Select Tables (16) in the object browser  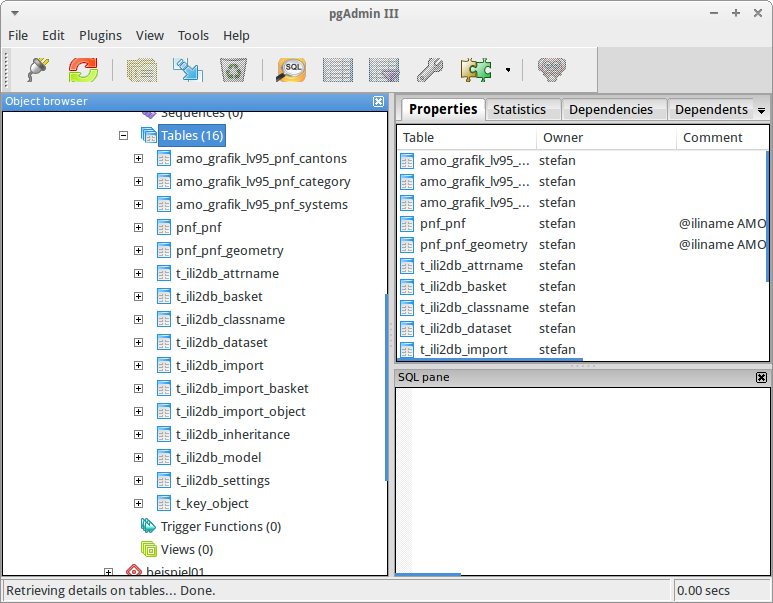pyautogui.click(x=192, y=136)
